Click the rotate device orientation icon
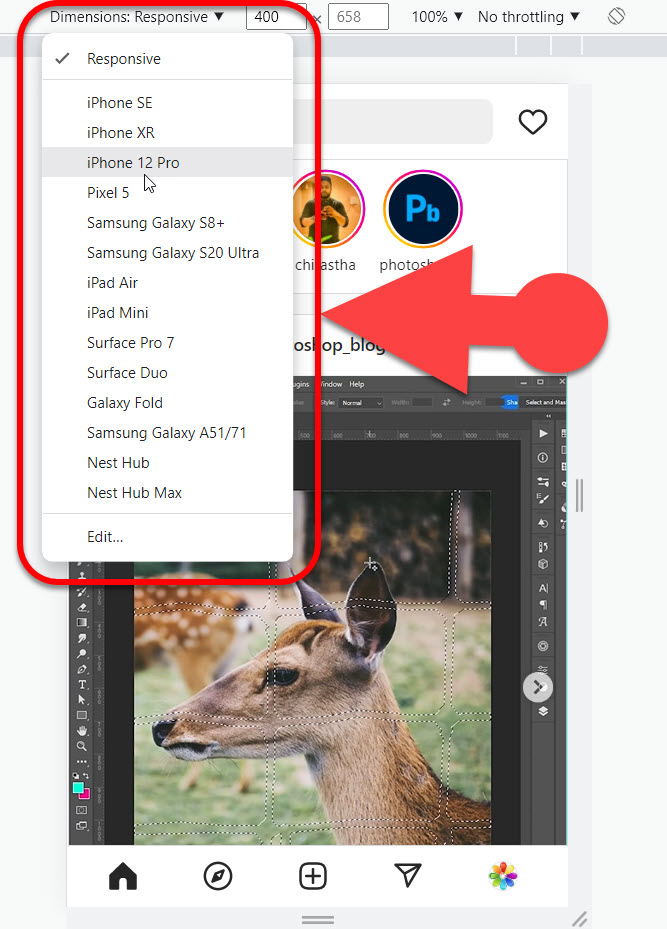This screenshot has height=929, width=667. pos(616,16)
